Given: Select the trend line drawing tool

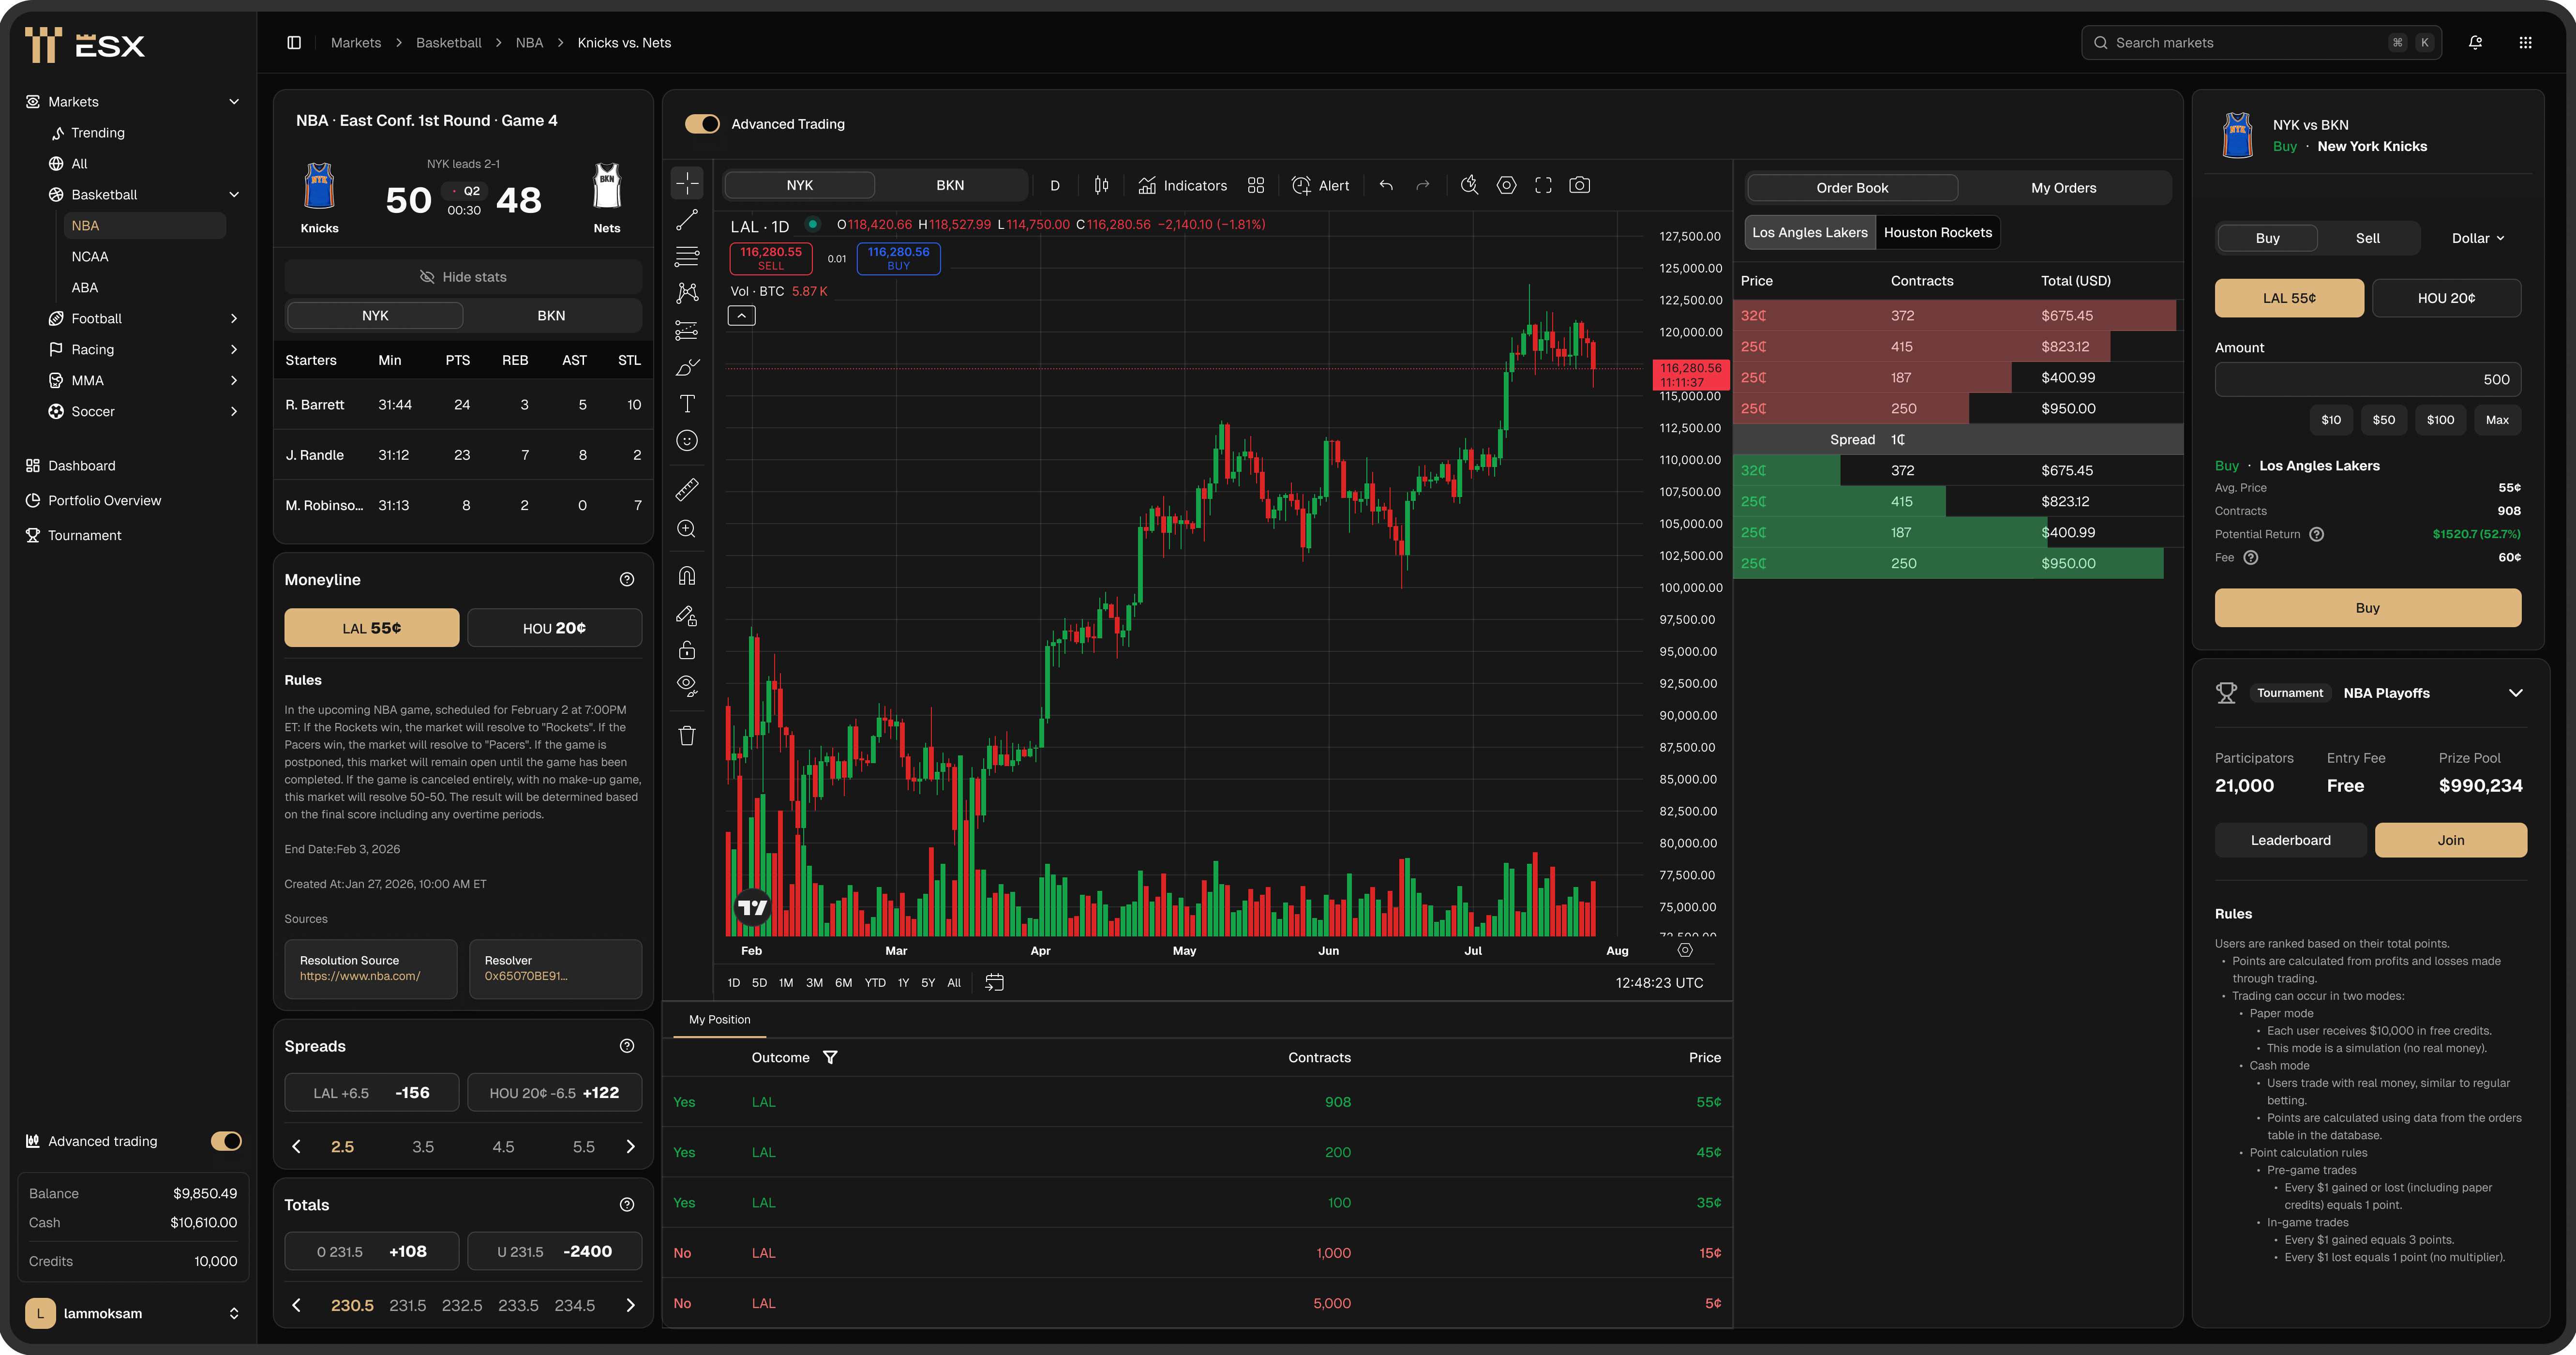Looking at the screenshot, I should [687, 220].
